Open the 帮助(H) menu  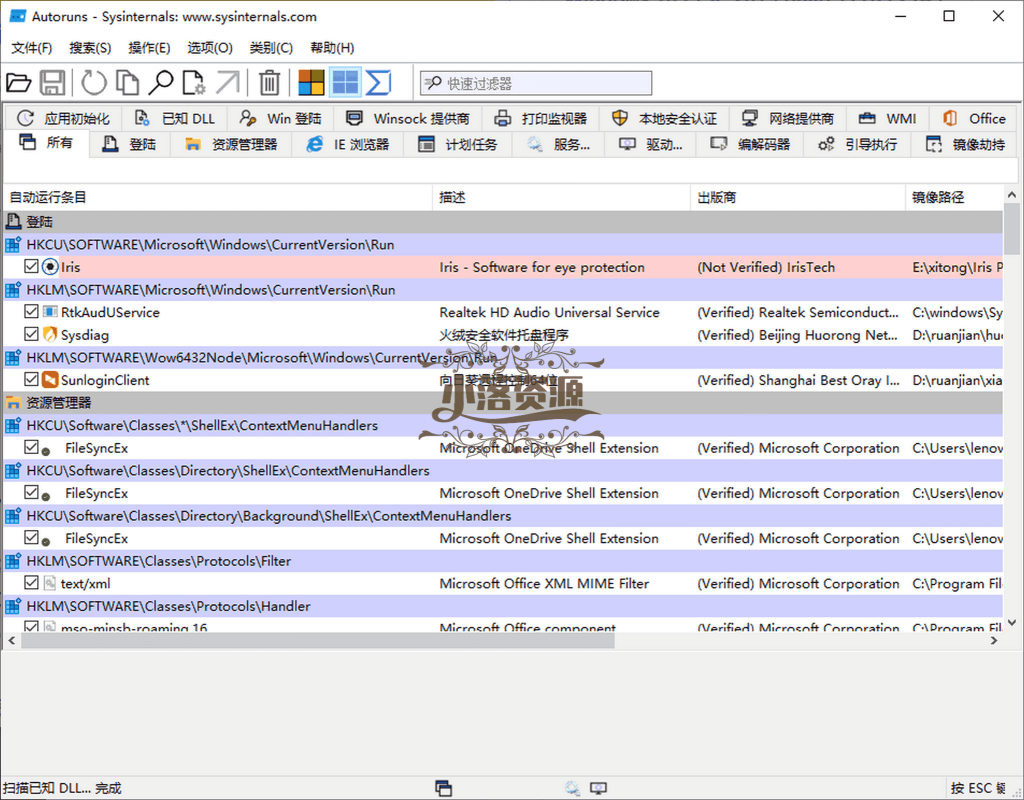(332, 48)
